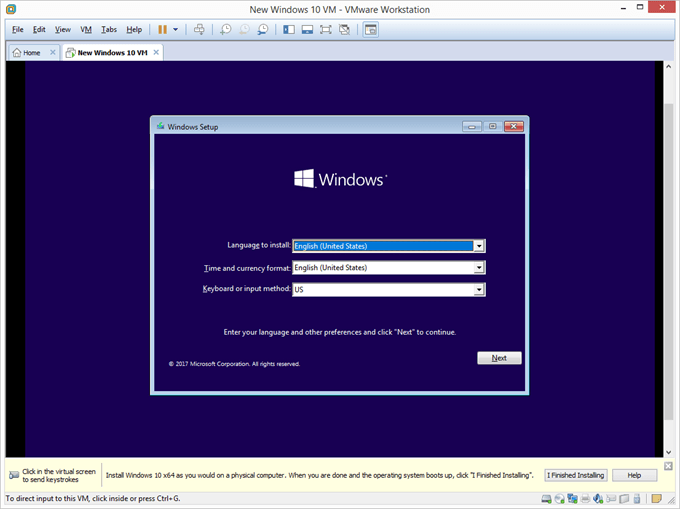Viewport: 680px width, 510px height.
Task: Click Send Ctrl+Alt+Del toolbar icon
Action: coord(199,30)
